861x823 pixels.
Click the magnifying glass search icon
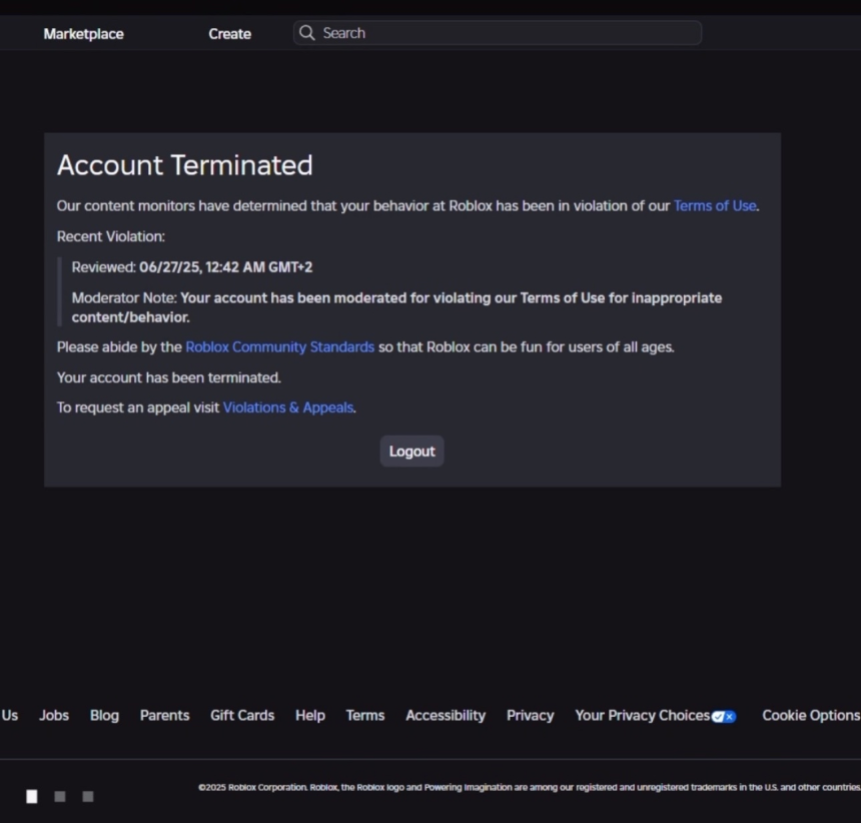pyautogui.click(x=307, y=33)
